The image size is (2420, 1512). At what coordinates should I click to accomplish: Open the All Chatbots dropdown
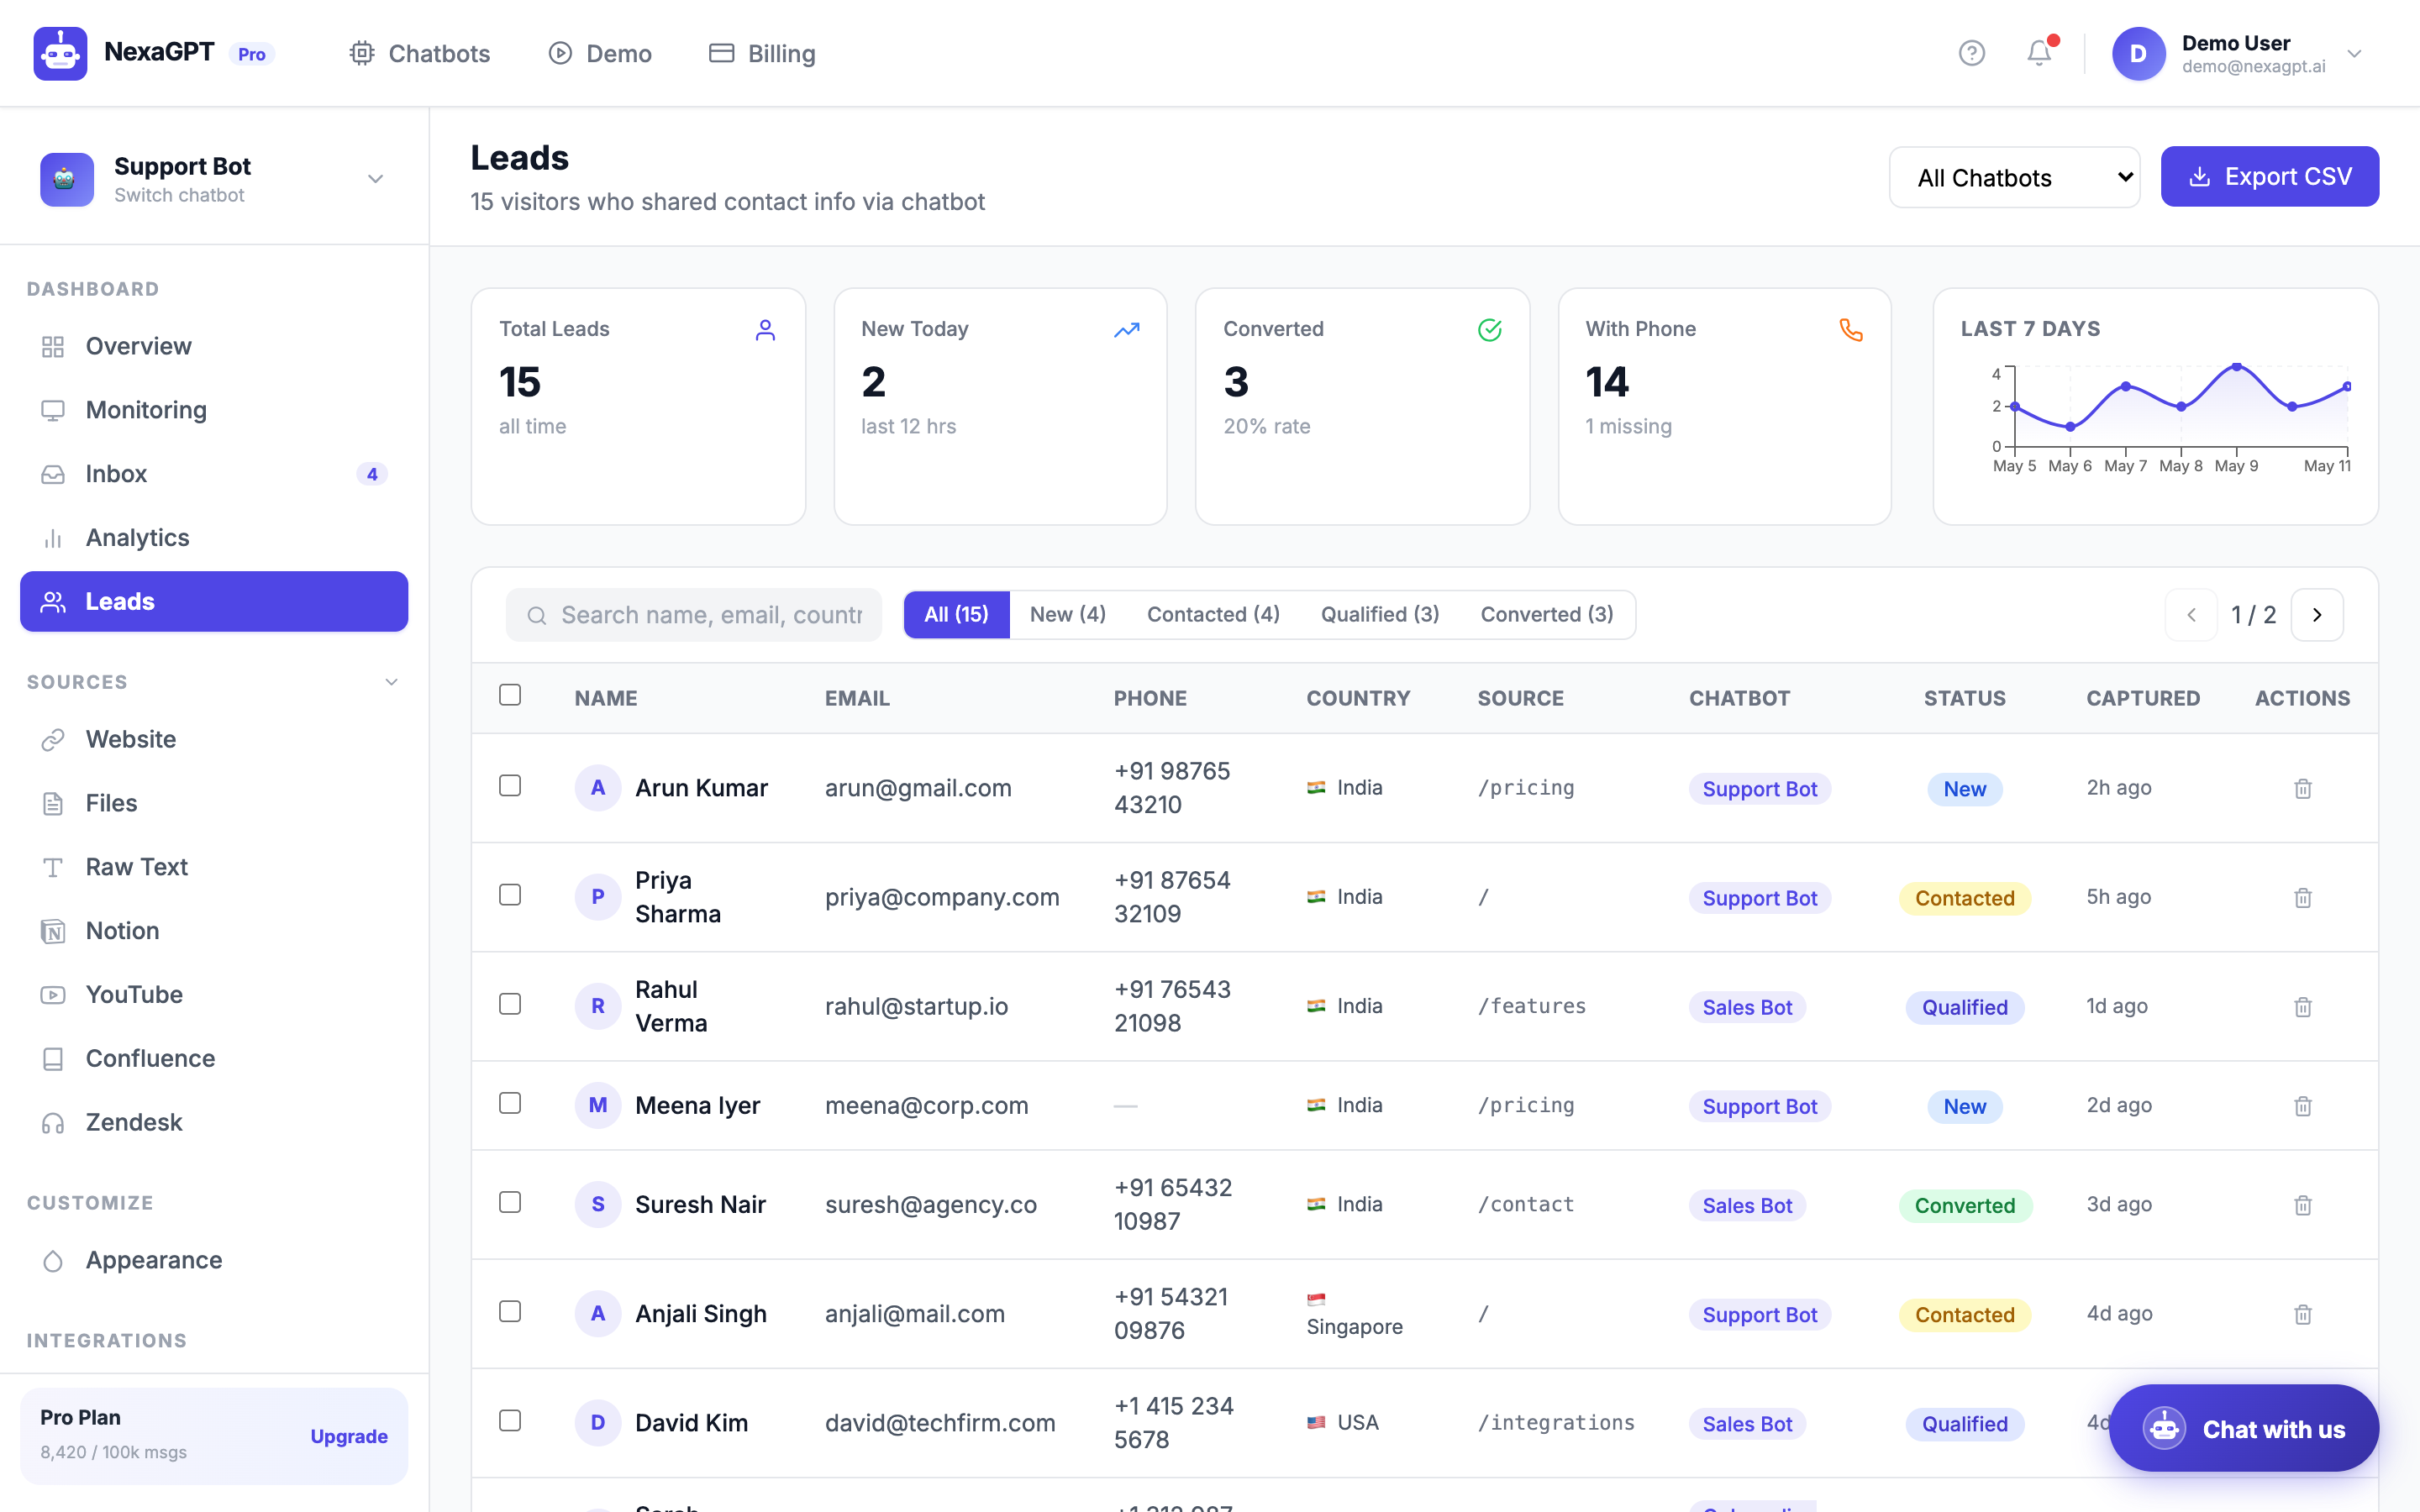coord(2014,177)
